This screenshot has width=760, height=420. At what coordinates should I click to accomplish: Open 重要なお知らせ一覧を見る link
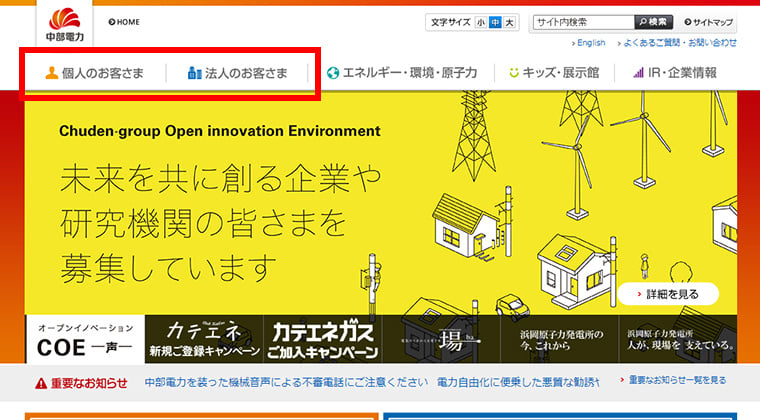coord(675,381)
